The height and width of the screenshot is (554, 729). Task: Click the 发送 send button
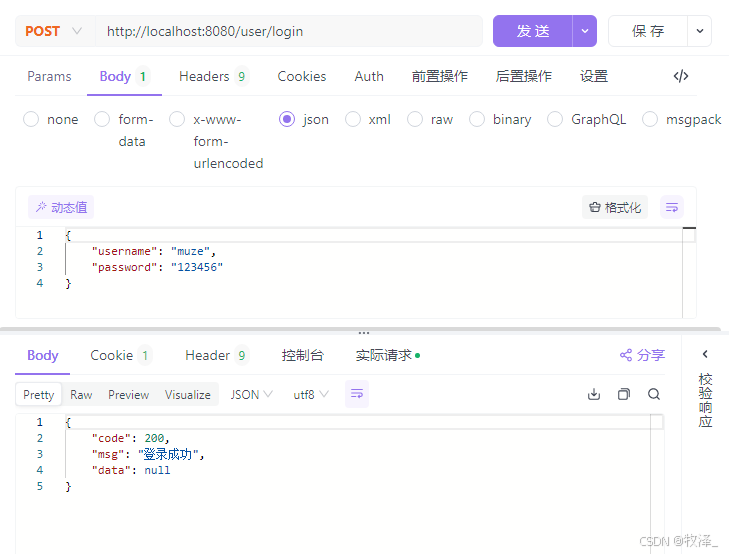click(x=533, y=31)
